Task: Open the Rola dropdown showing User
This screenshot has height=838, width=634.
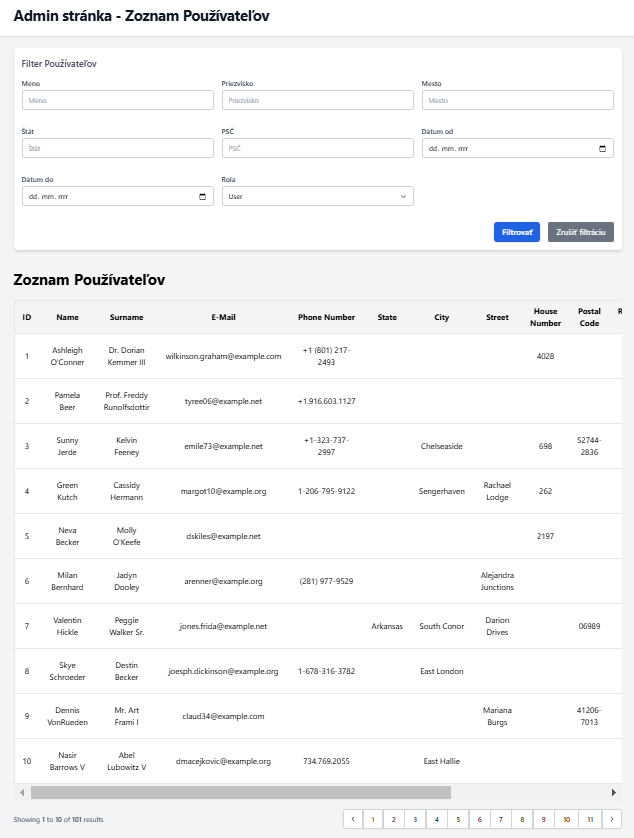Action: click(x=318, y=196)
